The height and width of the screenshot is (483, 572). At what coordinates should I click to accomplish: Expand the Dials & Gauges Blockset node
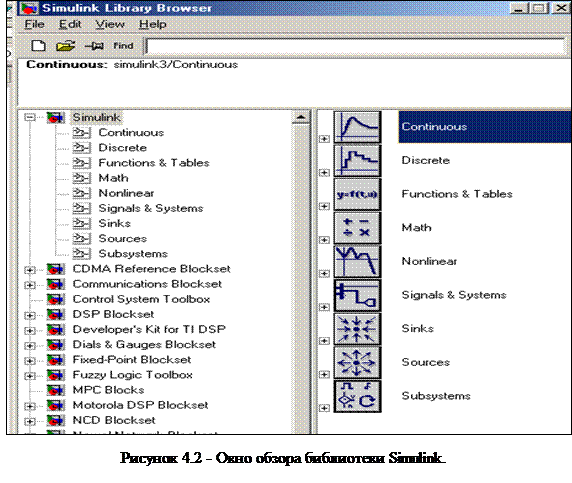pyautogui.click(x=30, y=345)
